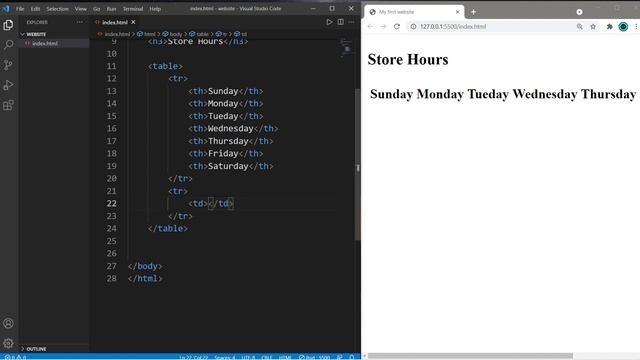Select the My first website browser tab

[415, 12]
